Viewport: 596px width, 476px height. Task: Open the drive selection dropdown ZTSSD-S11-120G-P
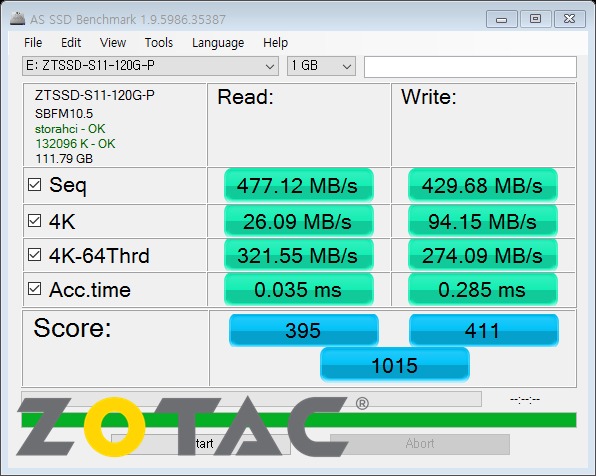pyautogui.click(x=151, y=66)
